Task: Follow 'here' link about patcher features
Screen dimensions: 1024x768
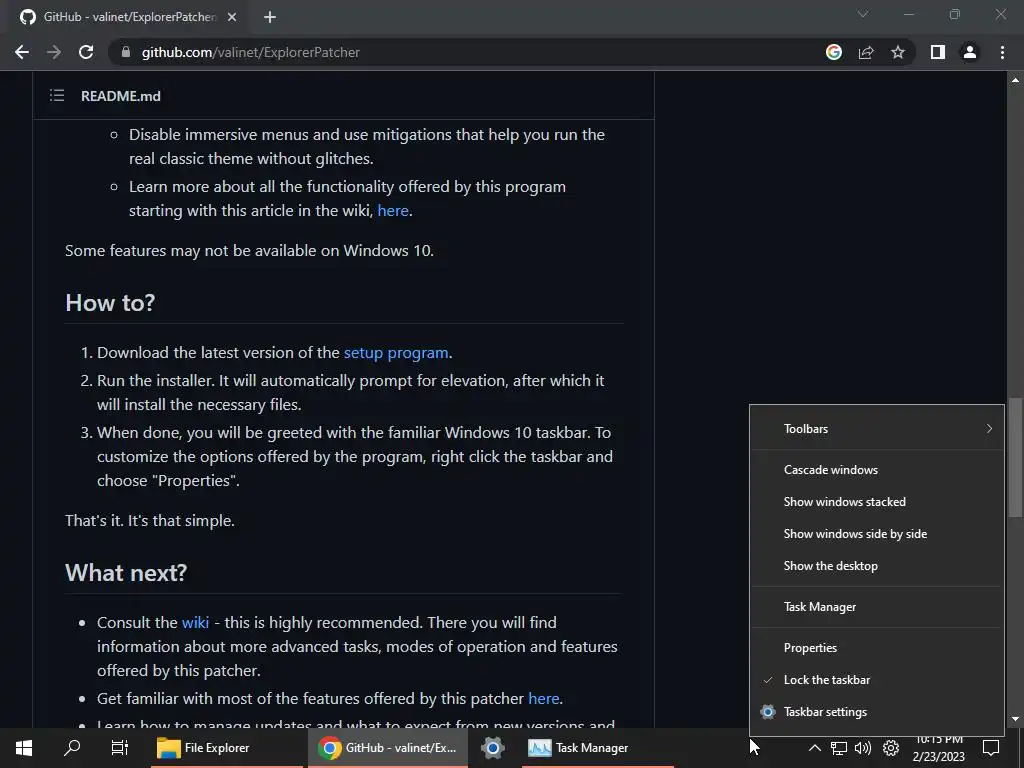Action: [543, 699]
